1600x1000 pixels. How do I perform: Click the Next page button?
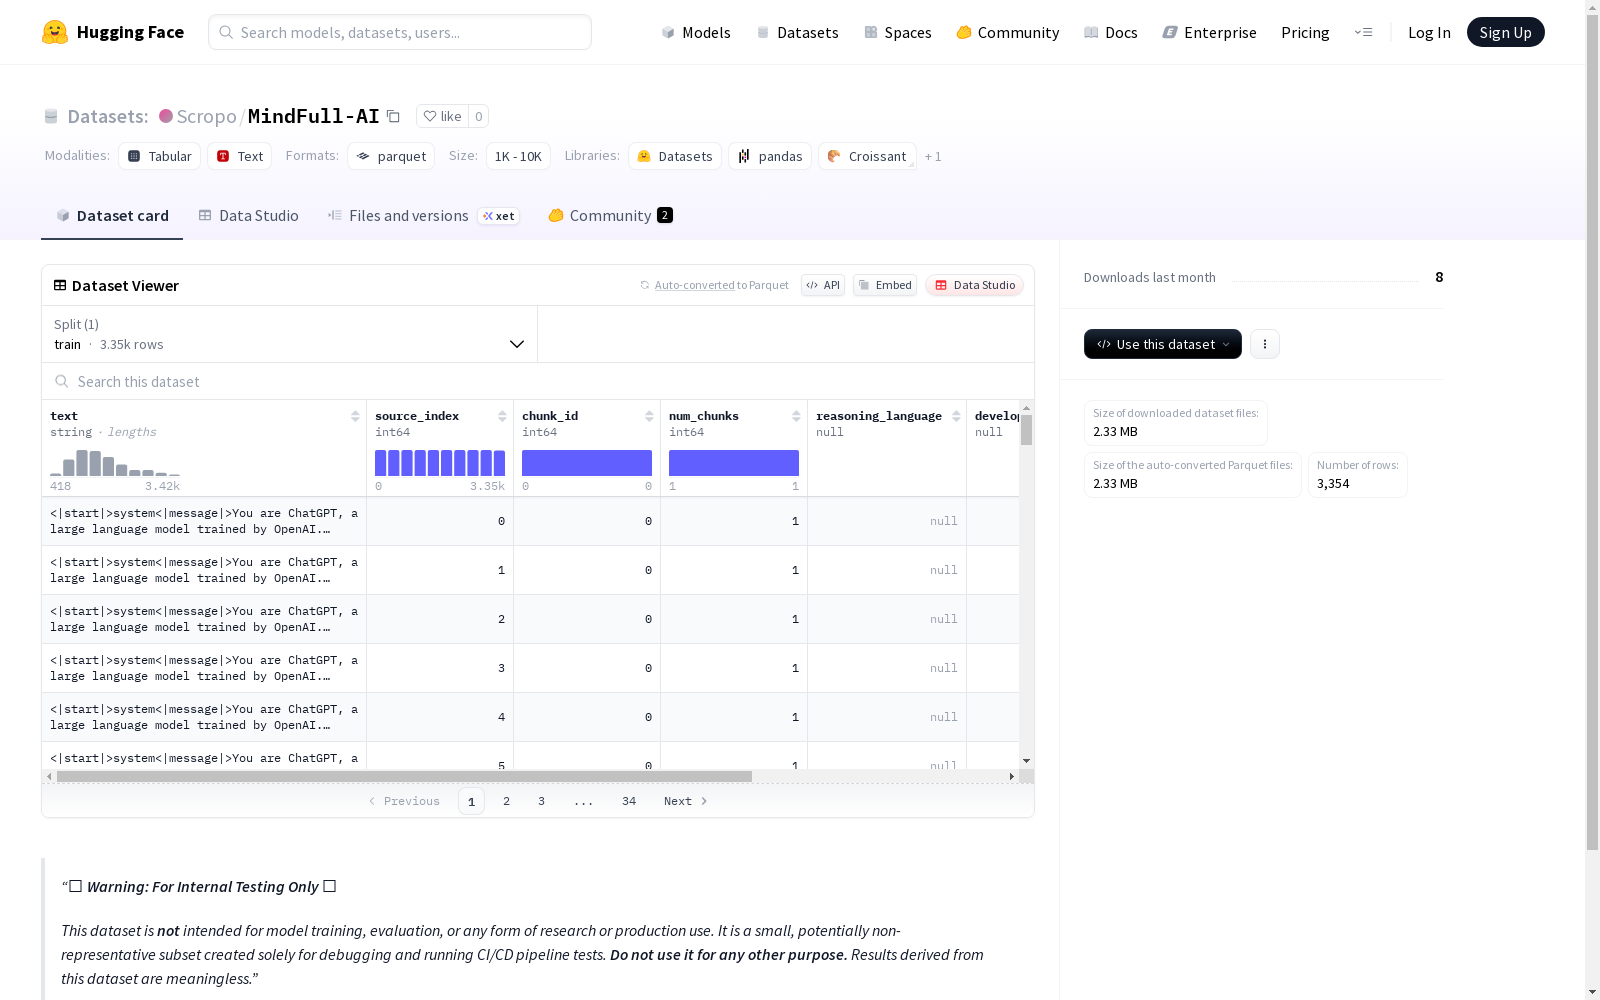[x=686, y=801]
